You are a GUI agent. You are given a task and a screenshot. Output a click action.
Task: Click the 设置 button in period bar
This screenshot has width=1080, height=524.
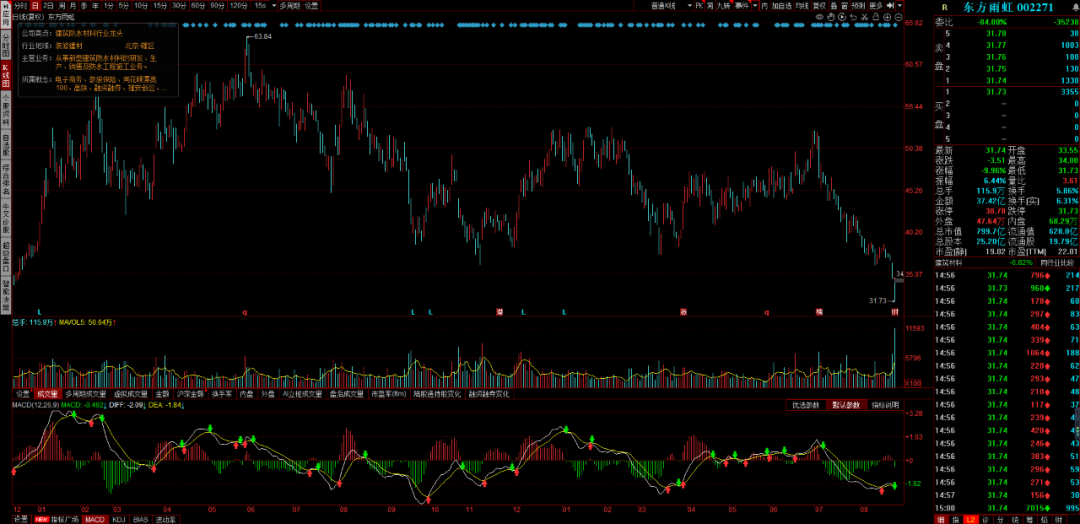coord(311,6)
